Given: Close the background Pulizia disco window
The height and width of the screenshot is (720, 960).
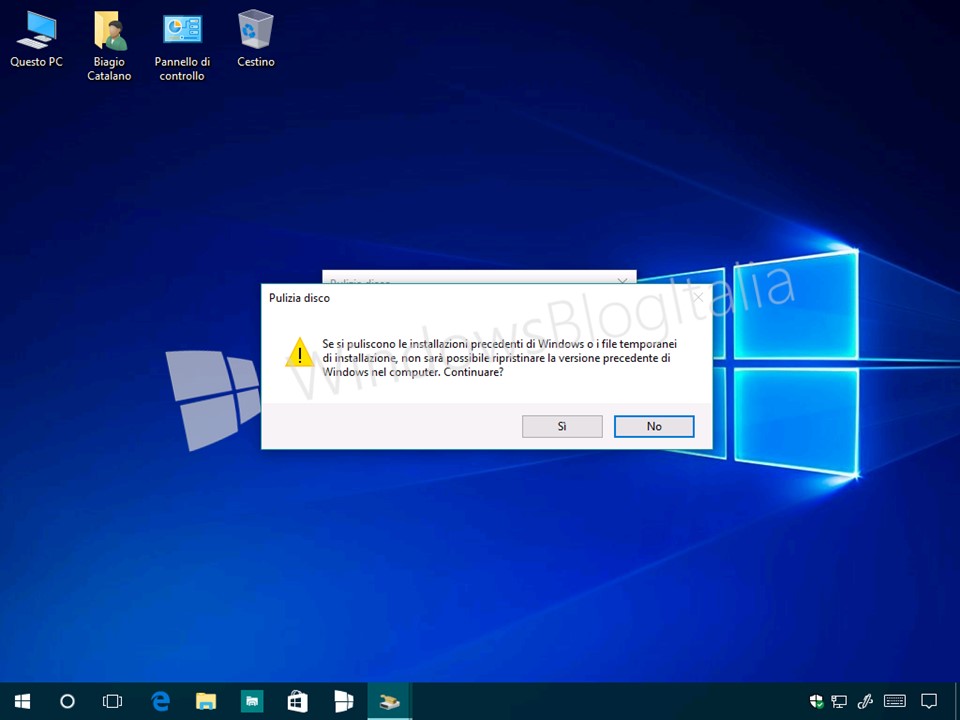Looking at the screenshot, I should point(622,281).
